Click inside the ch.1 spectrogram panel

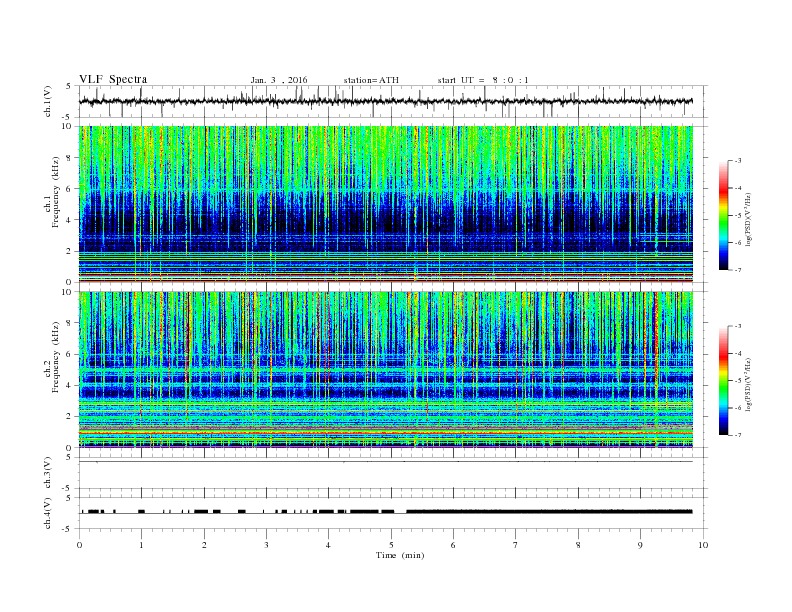pos(385,203)
